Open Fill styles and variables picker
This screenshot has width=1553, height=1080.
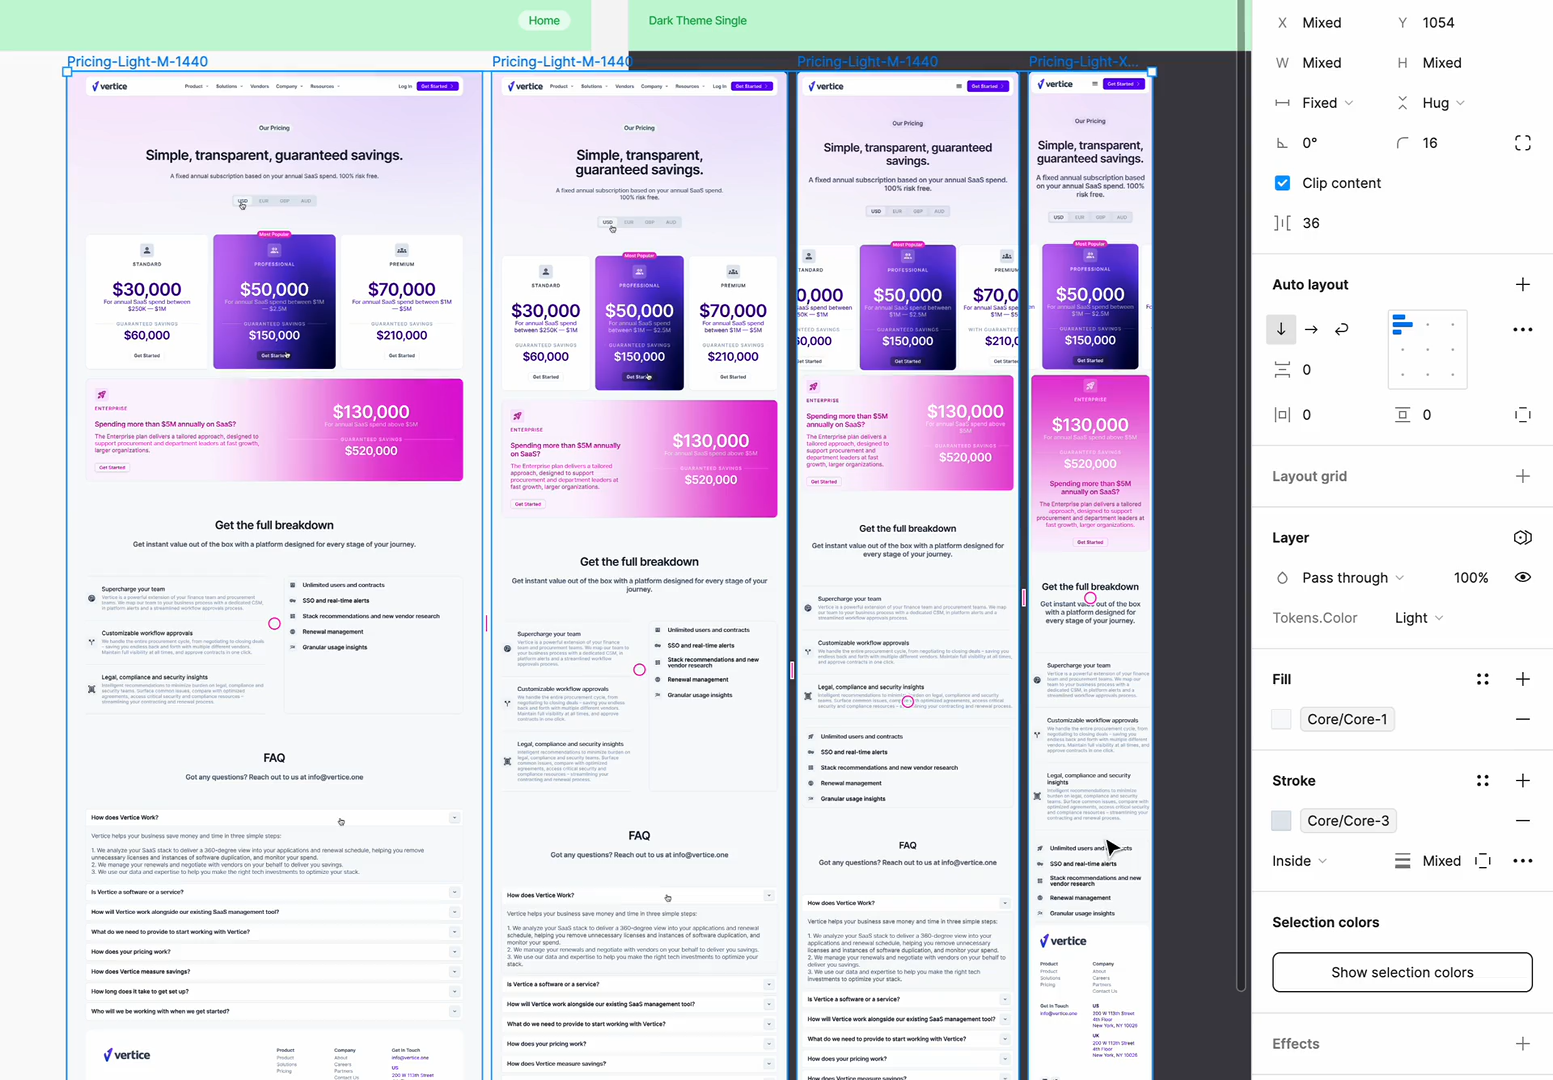pos(1483,679)
